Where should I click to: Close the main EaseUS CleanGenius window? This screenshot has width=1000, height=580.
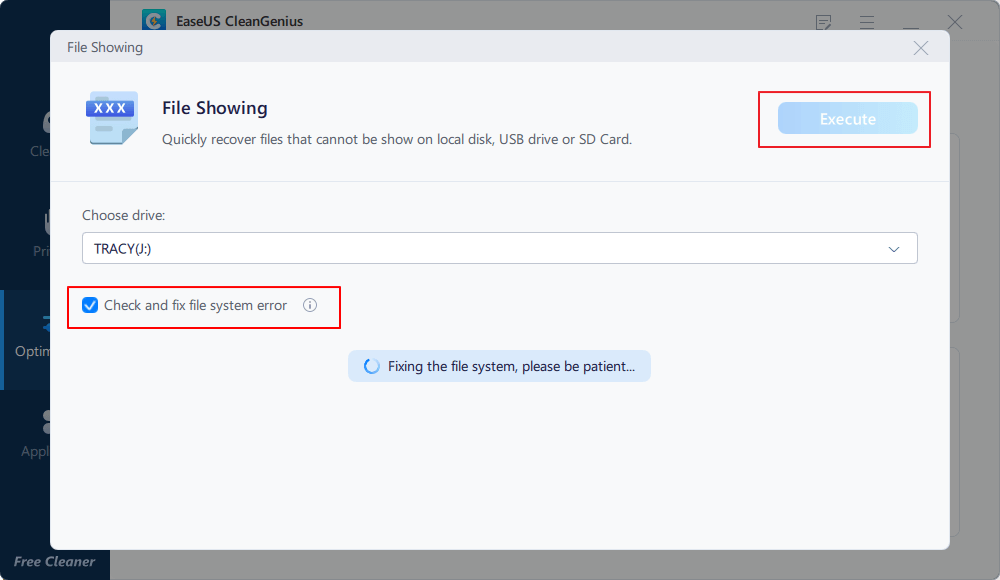pos(955,22)
